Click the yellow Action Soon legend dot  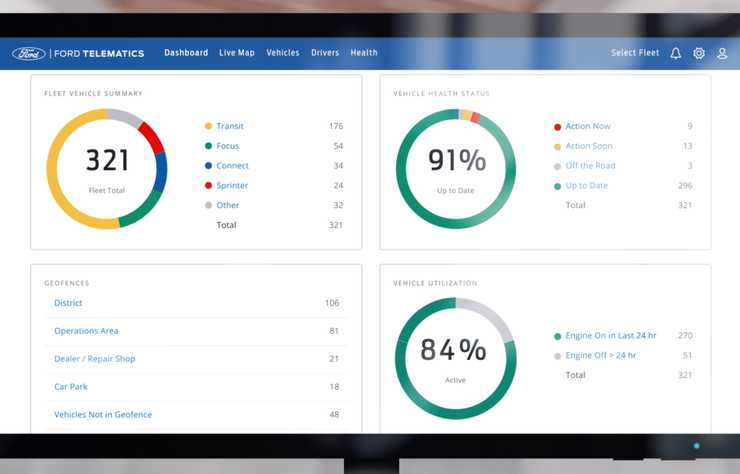pos(557,147)
